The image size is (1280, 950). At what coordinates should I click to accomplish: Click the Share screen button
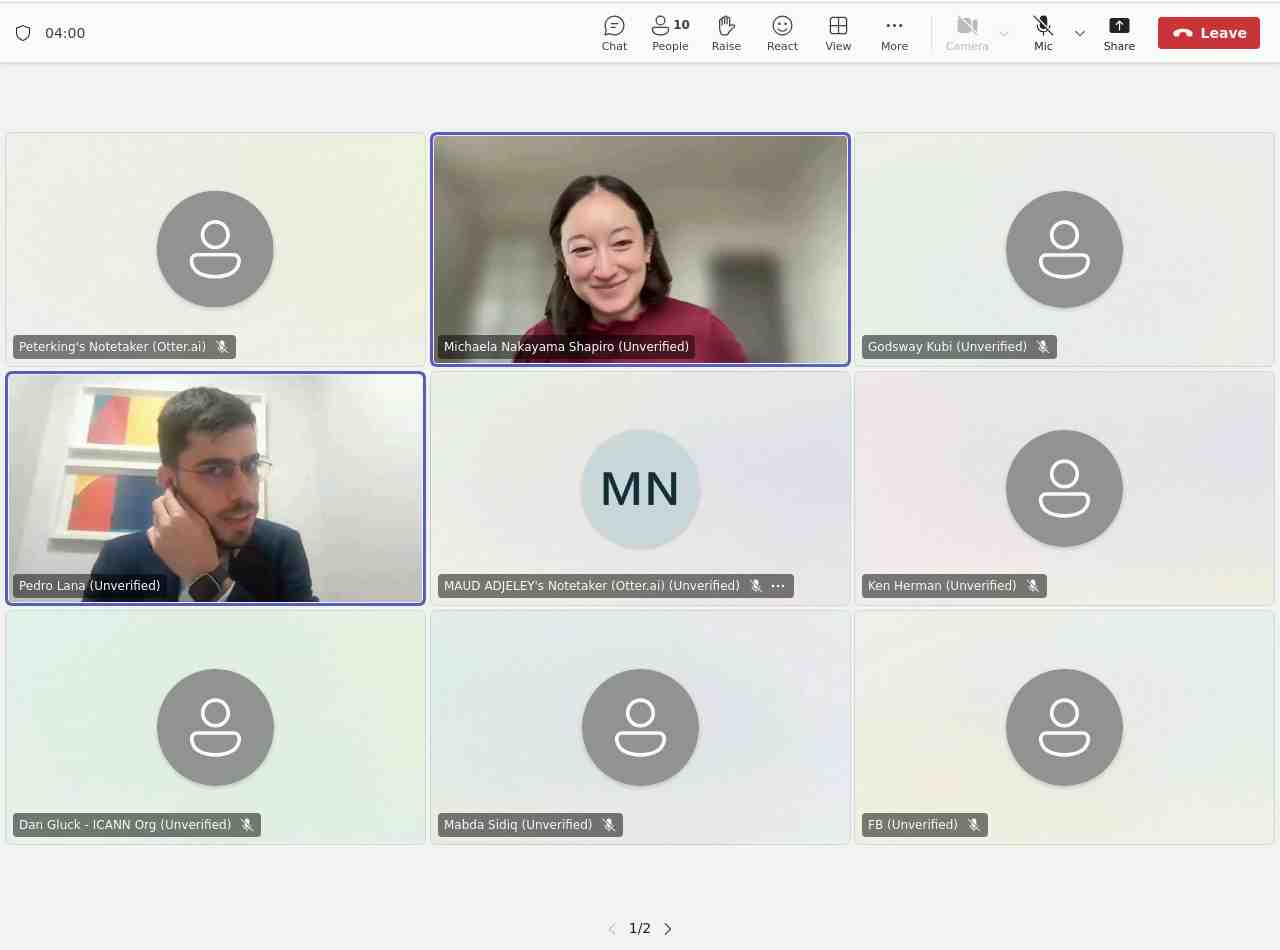click(1119, 33)
